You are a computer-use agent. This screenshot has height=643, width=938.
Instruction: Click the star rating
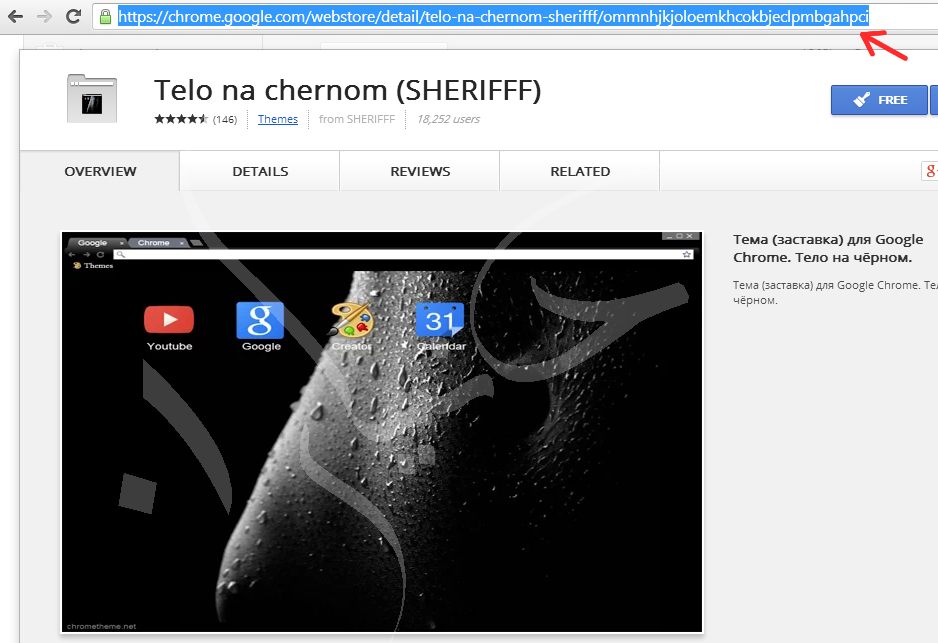click(181, 119)
